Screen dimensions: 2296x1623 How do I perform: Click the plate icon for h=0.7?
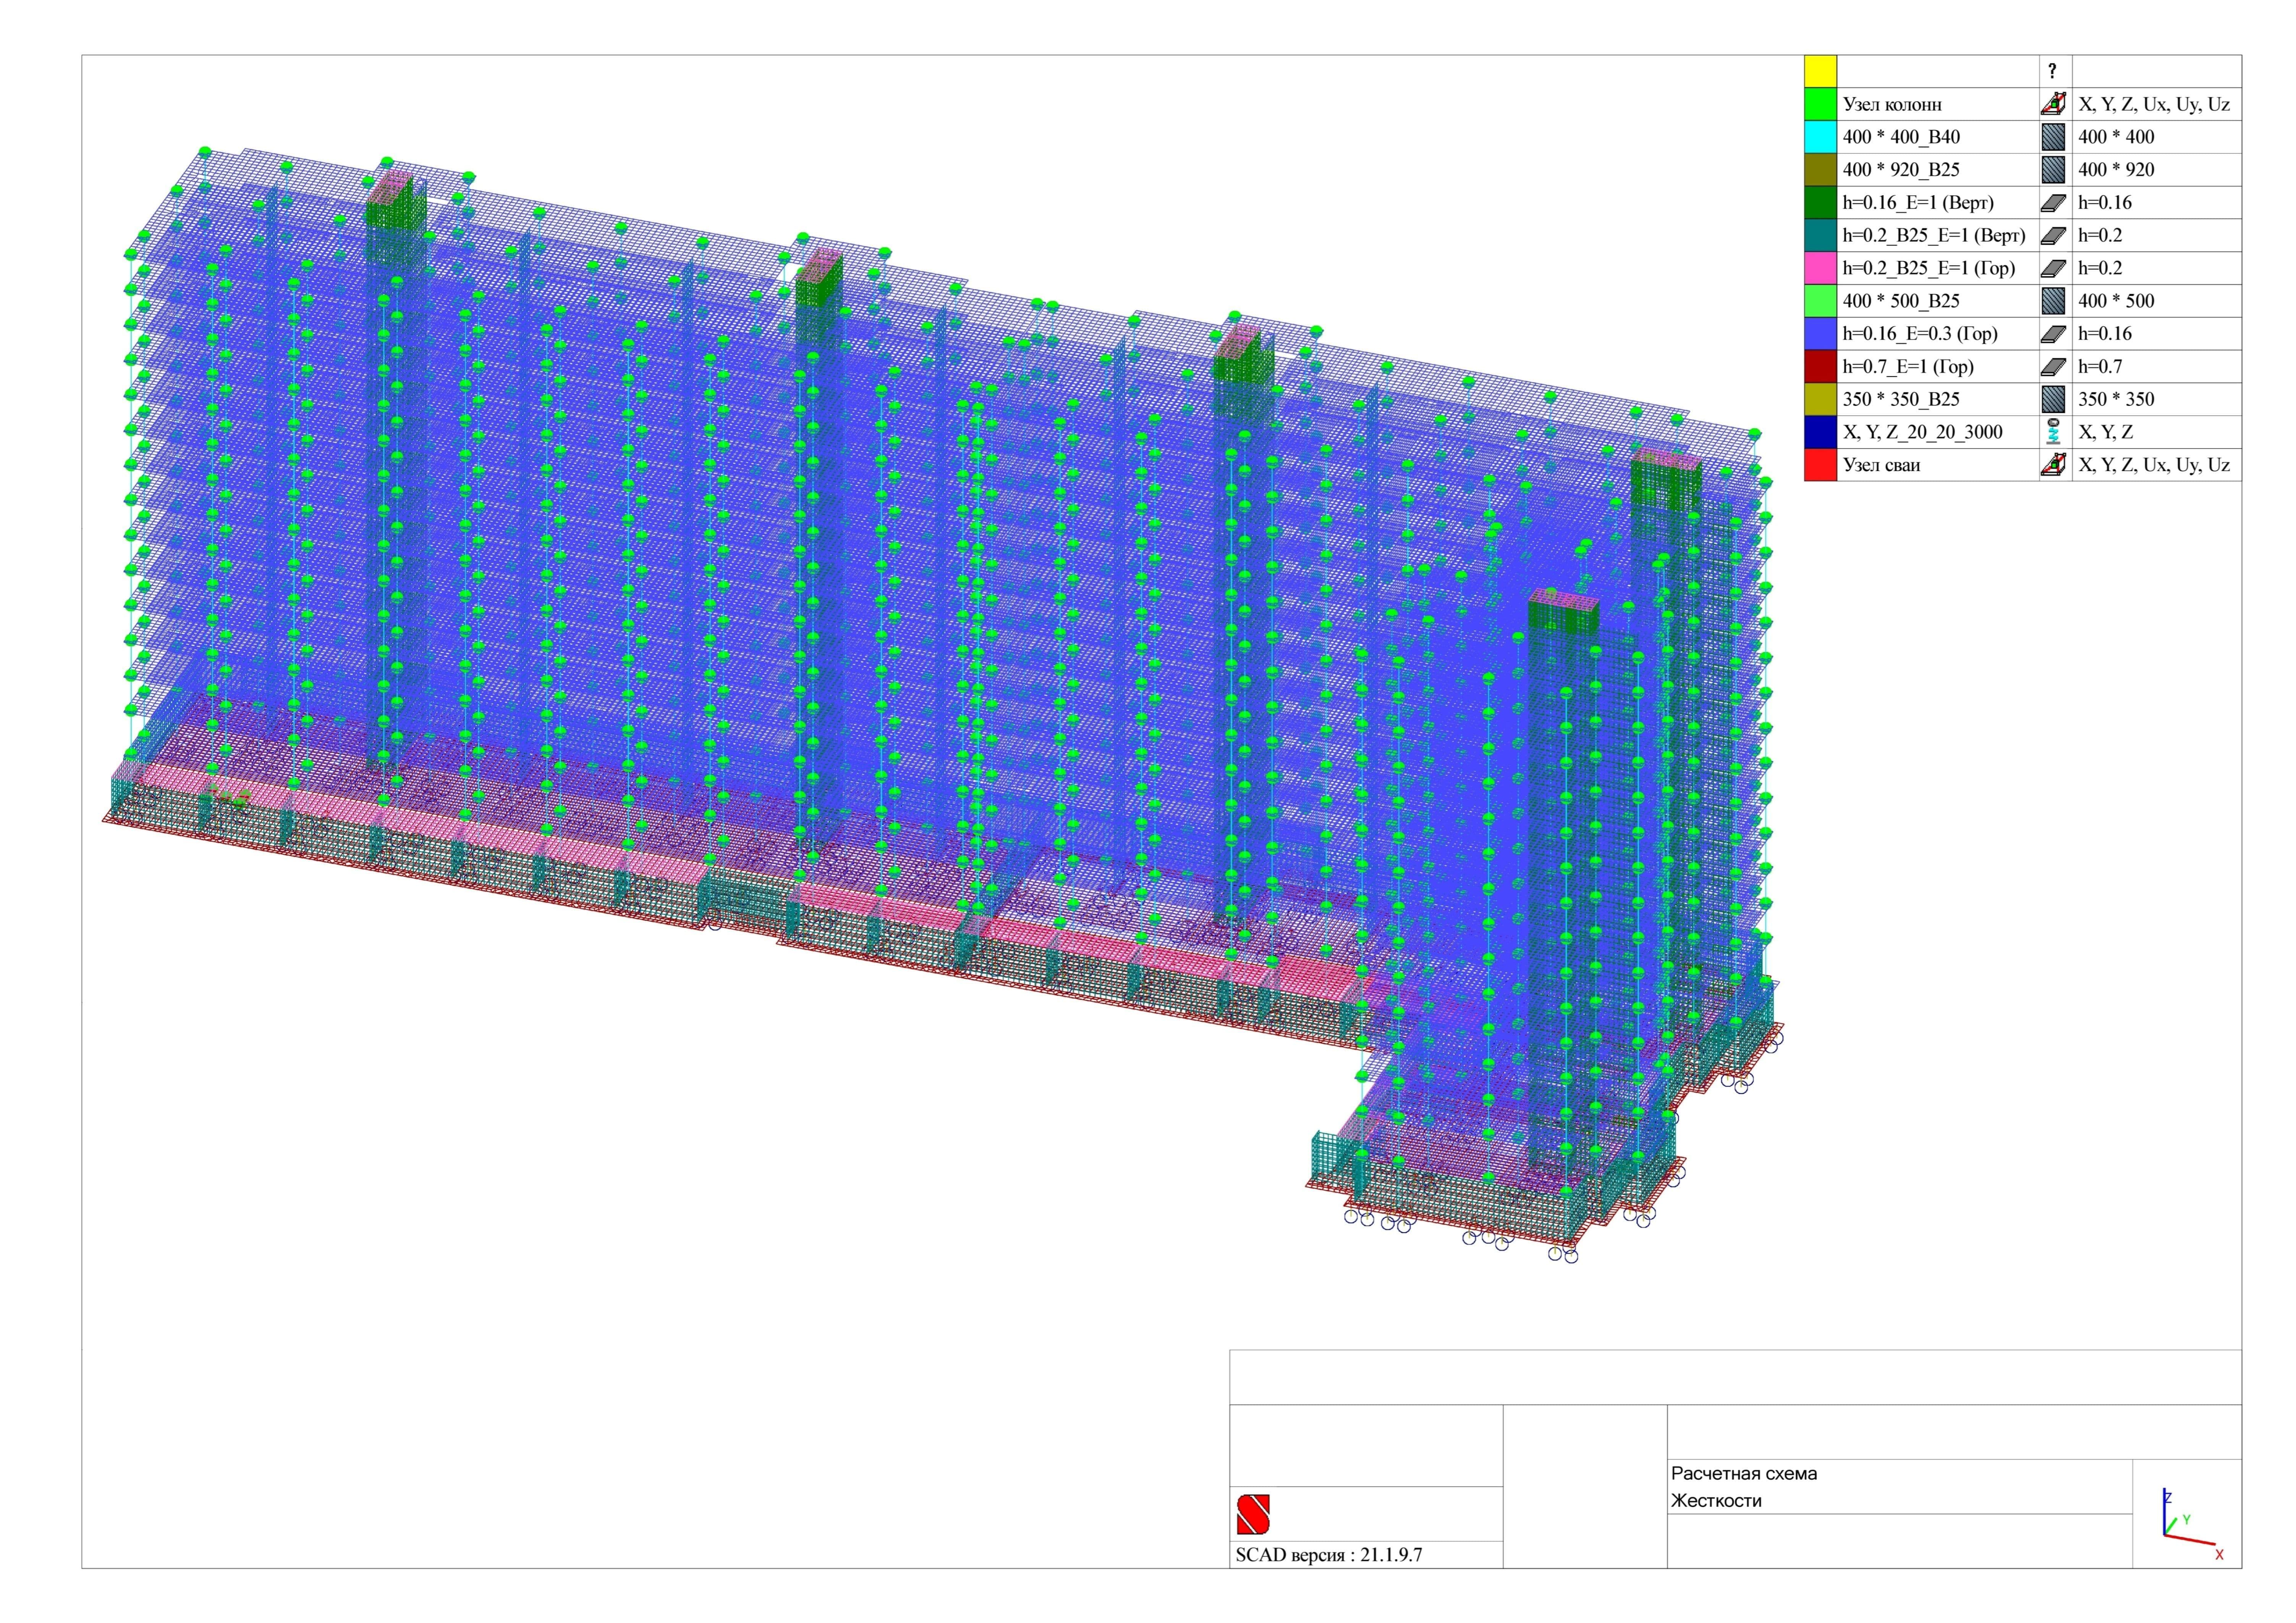point(2053,367)
